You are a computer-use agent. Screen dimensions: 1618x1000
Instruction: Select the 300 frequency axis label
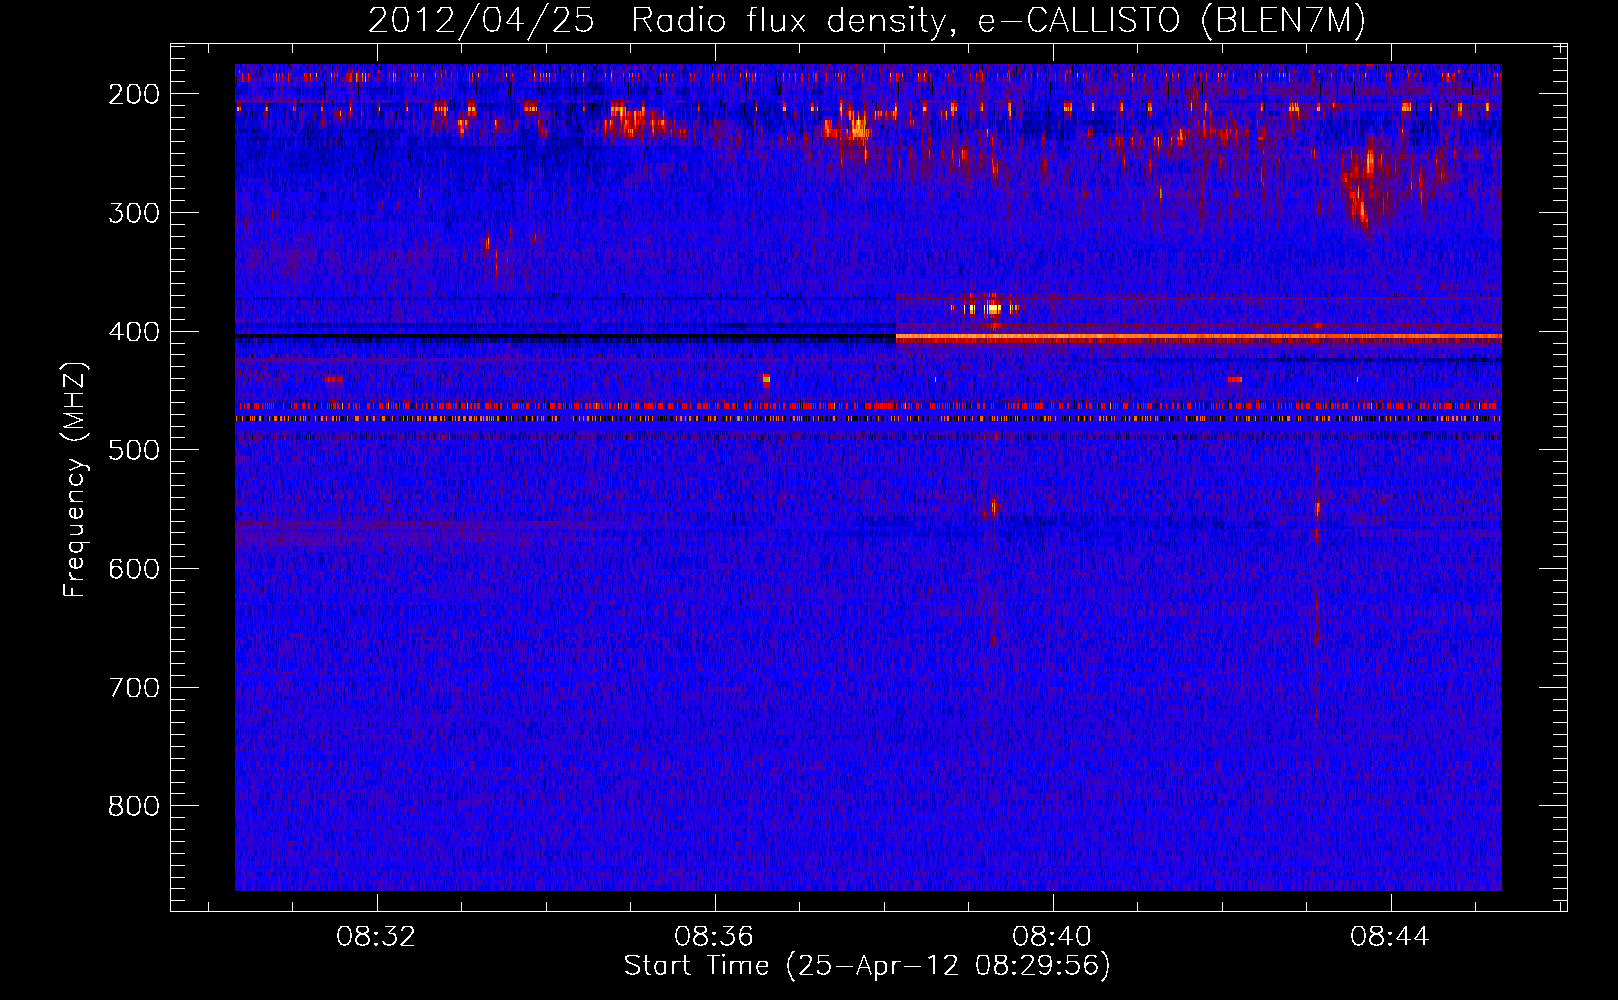(x=134, y=213)
